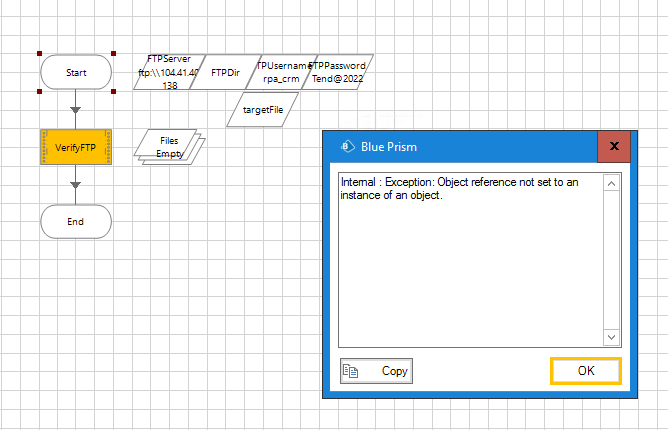Viewport: 668px width, 430px height.
Task: Copy the exception message text
Action: pos(376,371)
